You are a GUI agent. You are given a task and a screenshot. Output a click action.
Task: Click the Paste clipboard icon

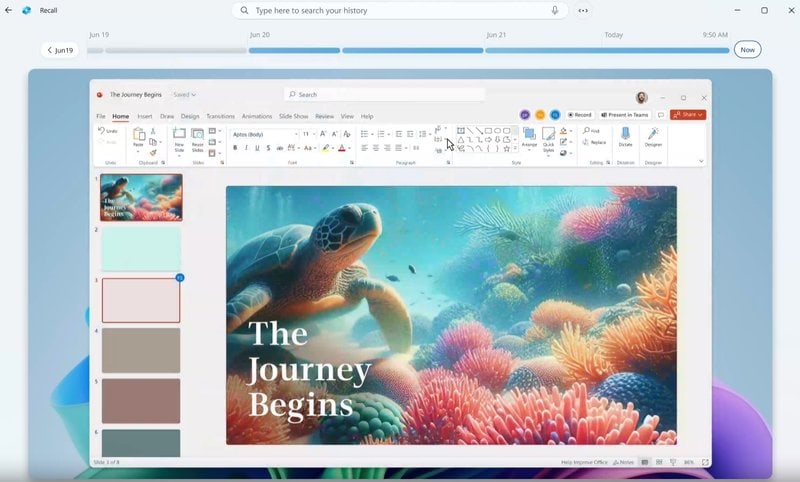tap(139, 135)
